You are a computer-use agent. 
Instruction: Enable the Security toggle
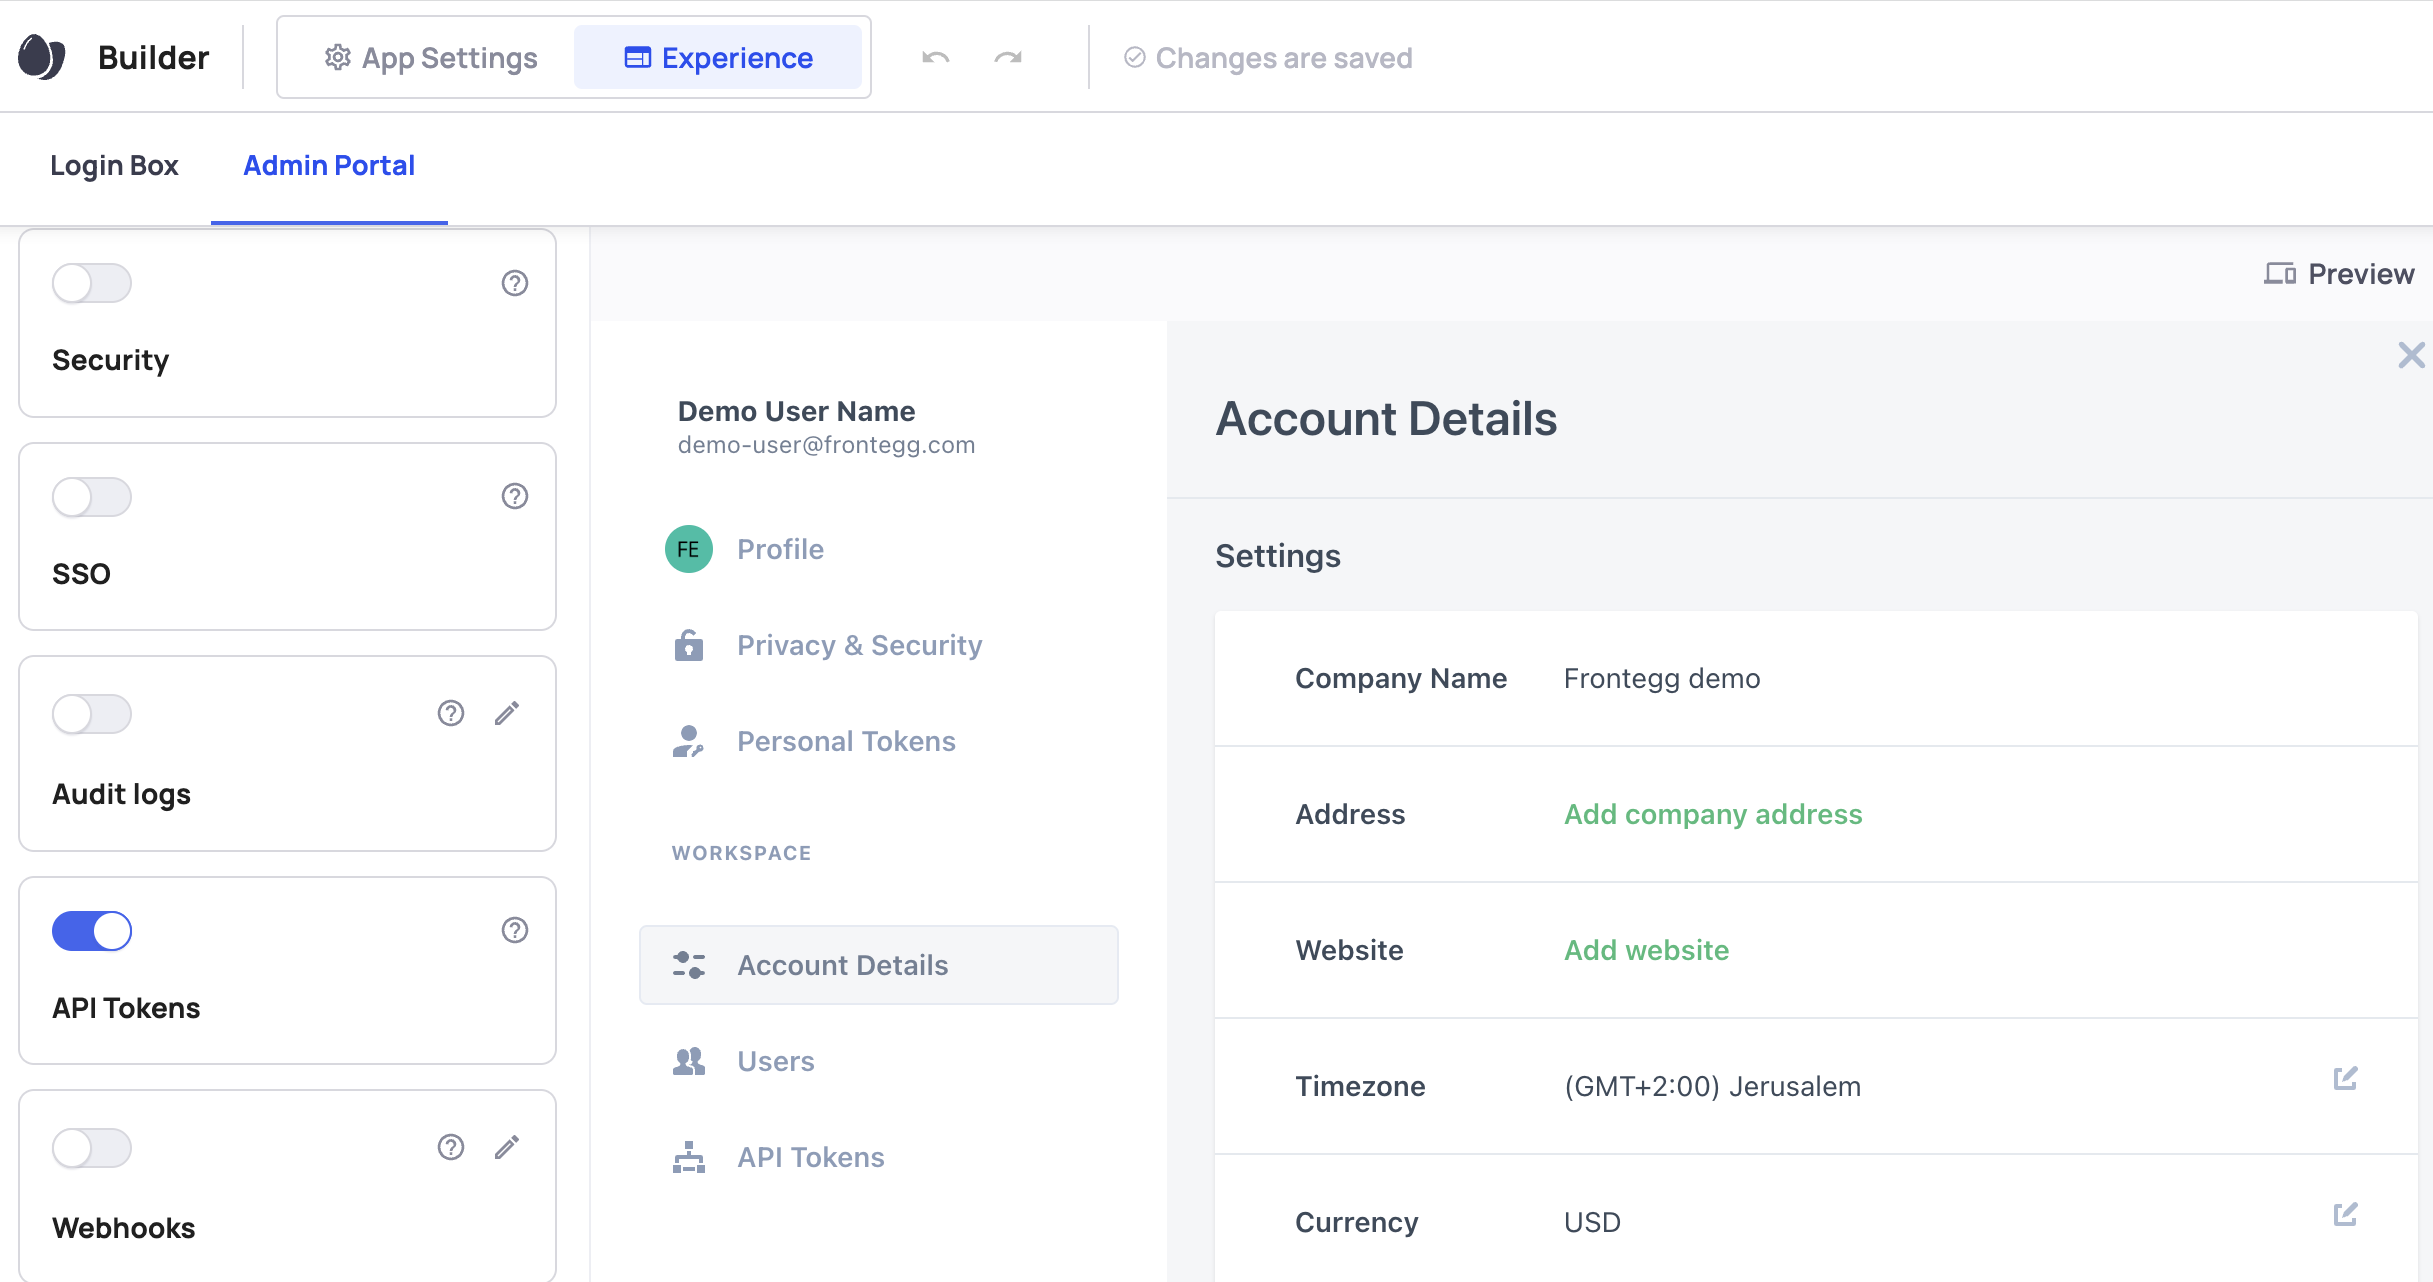[92, 283]
